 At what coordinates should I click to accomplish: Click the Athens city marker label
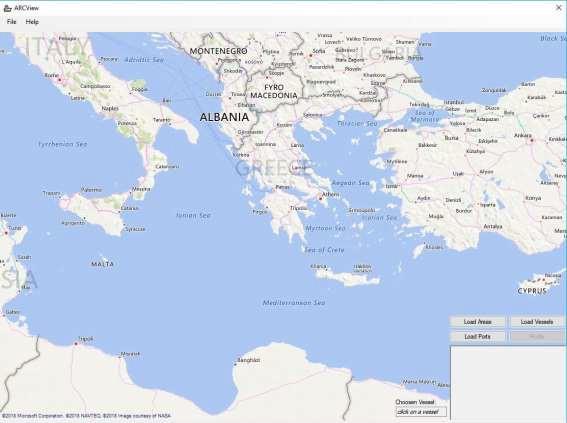point(331,194)
